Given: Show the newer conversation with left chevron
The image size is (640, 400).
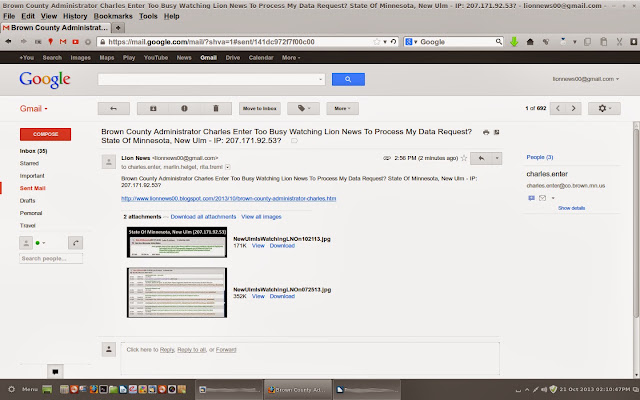Looking at the screenshot, I should (558, 109).
